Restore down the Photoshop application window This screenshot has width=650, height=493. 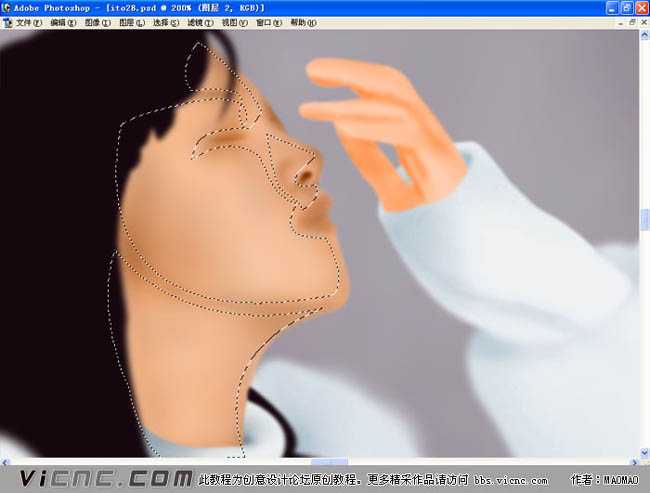(x=628, y=7)
